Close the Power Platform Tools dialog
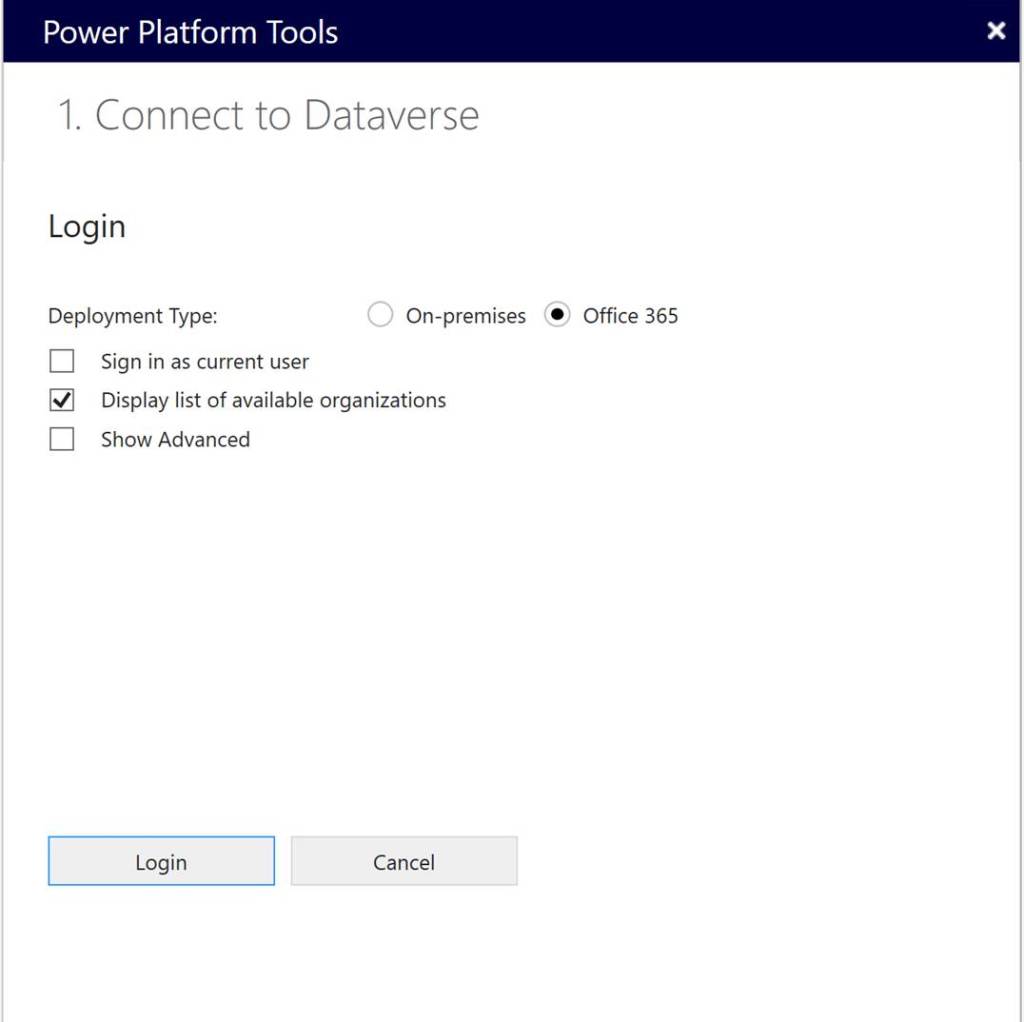This screenshot has height=1022, width=1024. 996,31
